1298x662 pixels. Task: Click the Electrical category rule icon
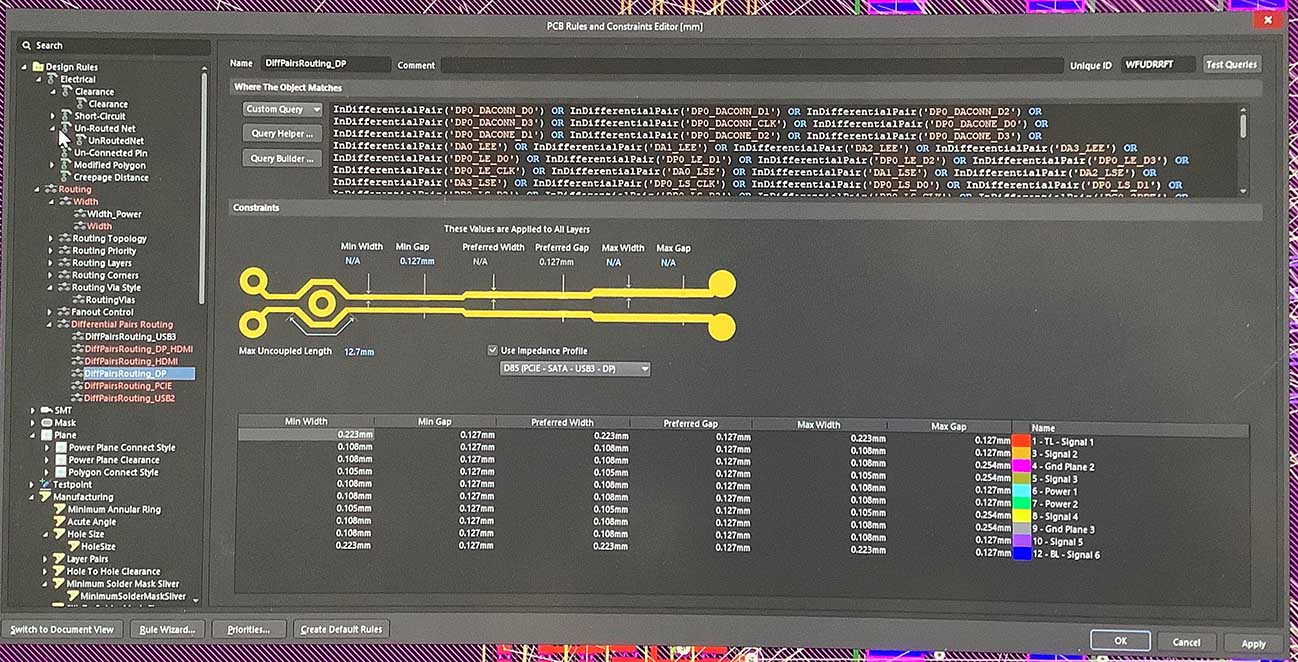click(x=52, y=79)
